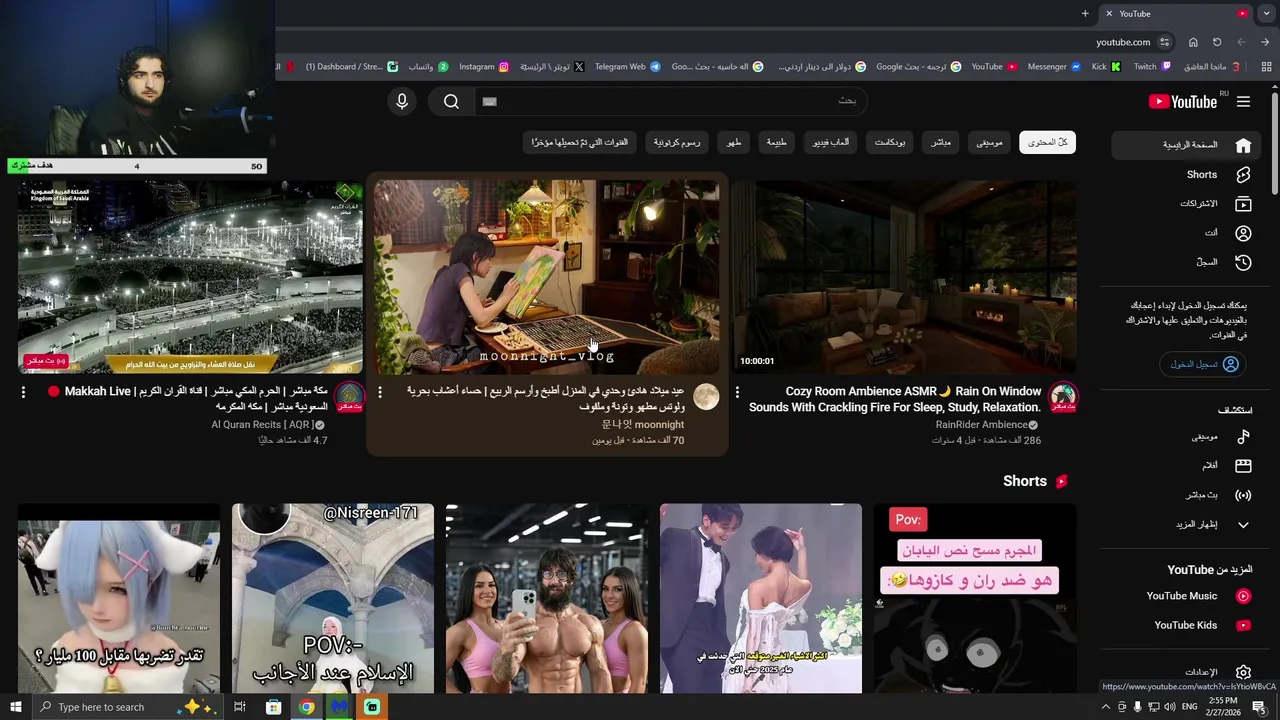The width and height of the screenshot is (1280, 720).
Task: Start voice search with the microphone icon
Action: click(x=402, y=101)
